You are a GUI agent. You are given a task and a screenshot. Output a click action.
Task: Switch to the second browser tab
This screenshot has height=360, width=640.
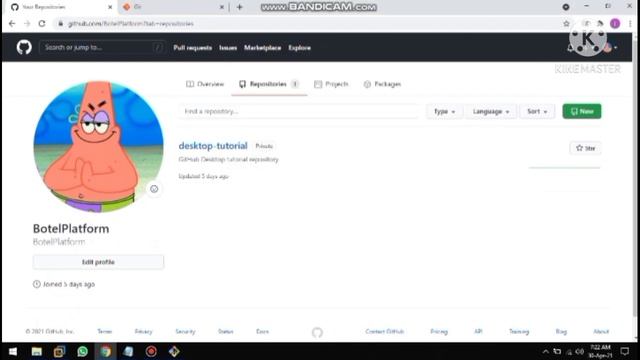pos(173,7)
